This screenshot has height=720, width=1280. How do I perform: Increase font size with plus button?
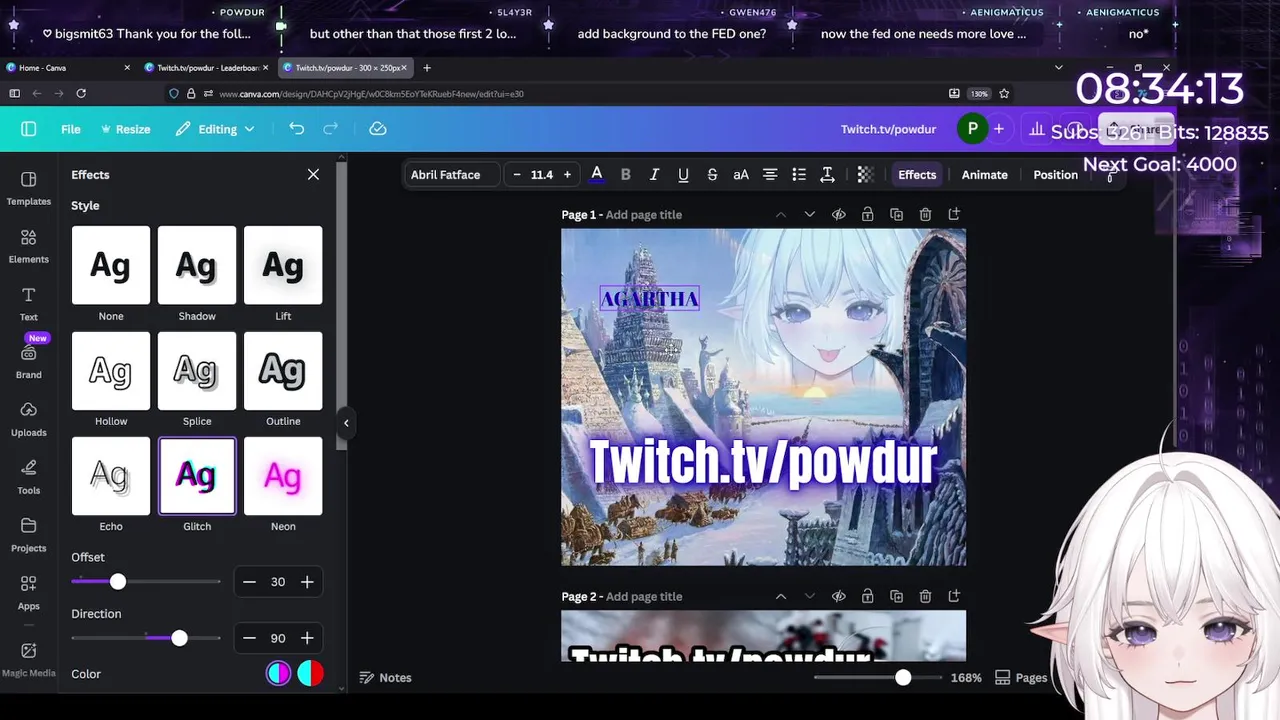tap(567, 174)
